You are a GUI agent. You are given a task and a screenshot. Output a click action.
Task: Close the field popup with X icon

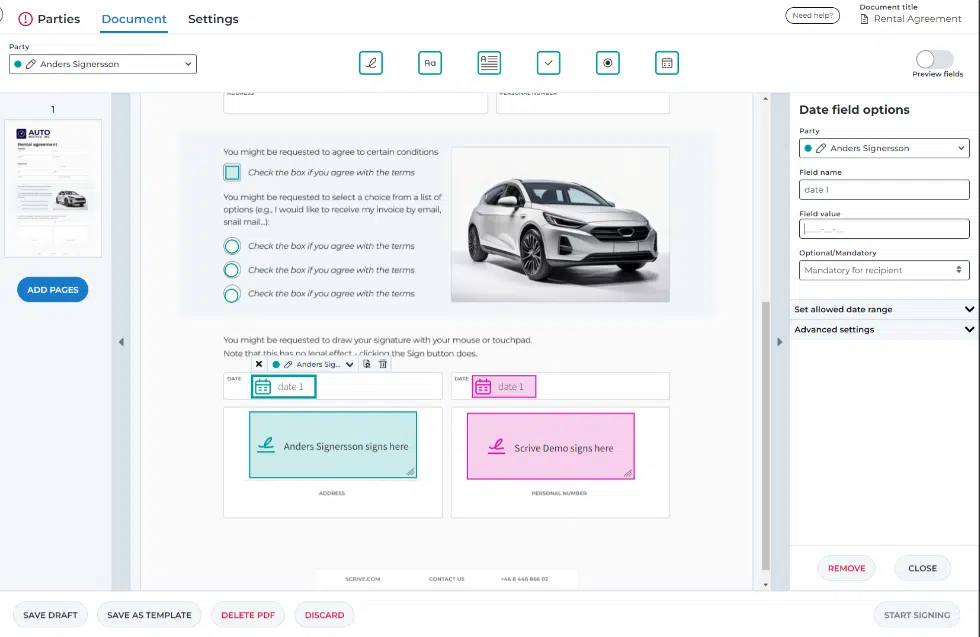click(x=259, y=364)
